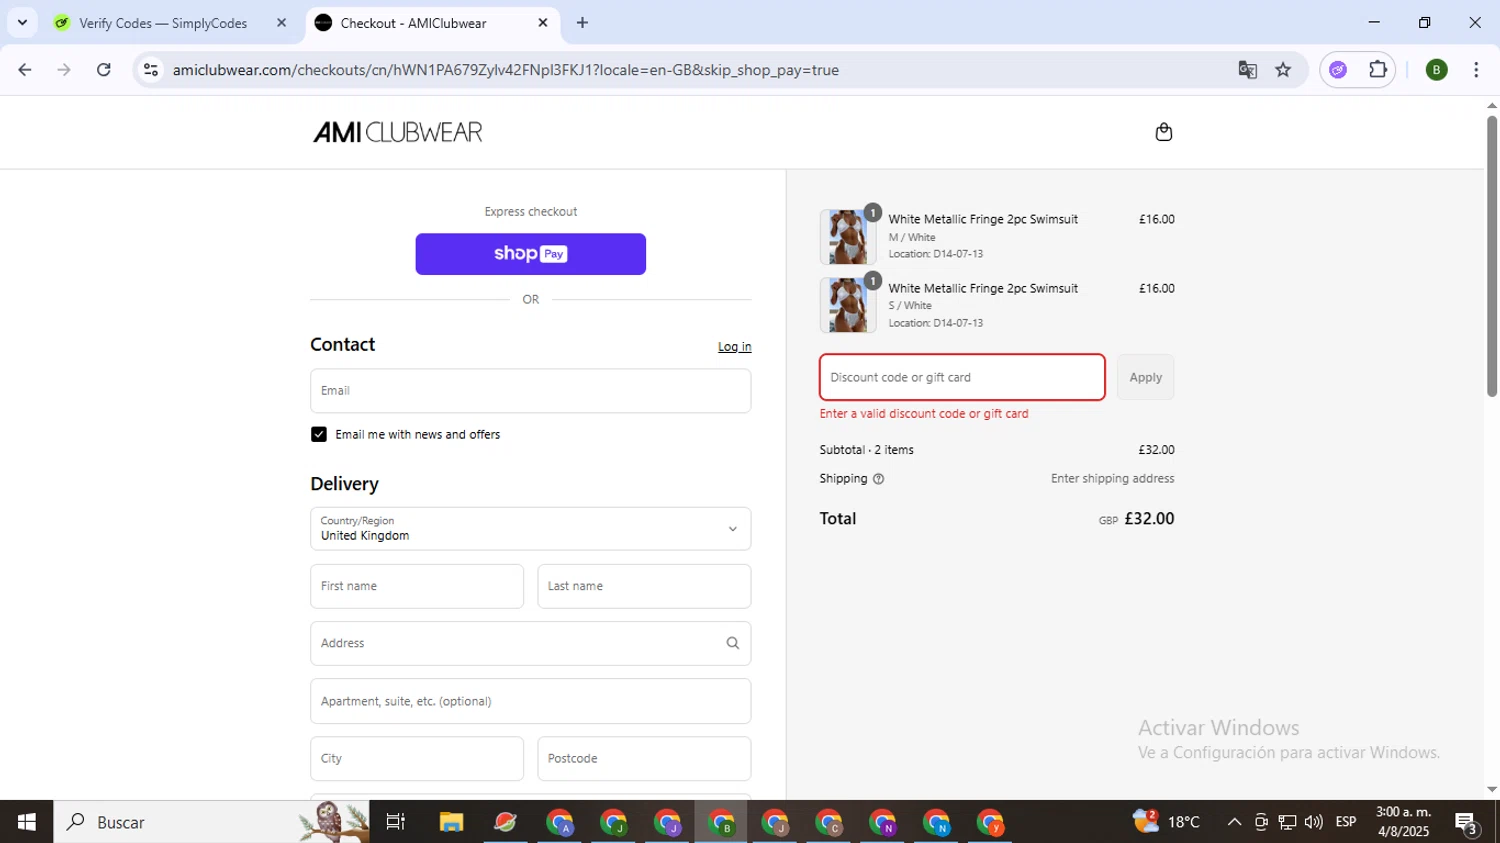Reload the checkout page
This screenshot has width=1500, height=843.
pos(104,69)
